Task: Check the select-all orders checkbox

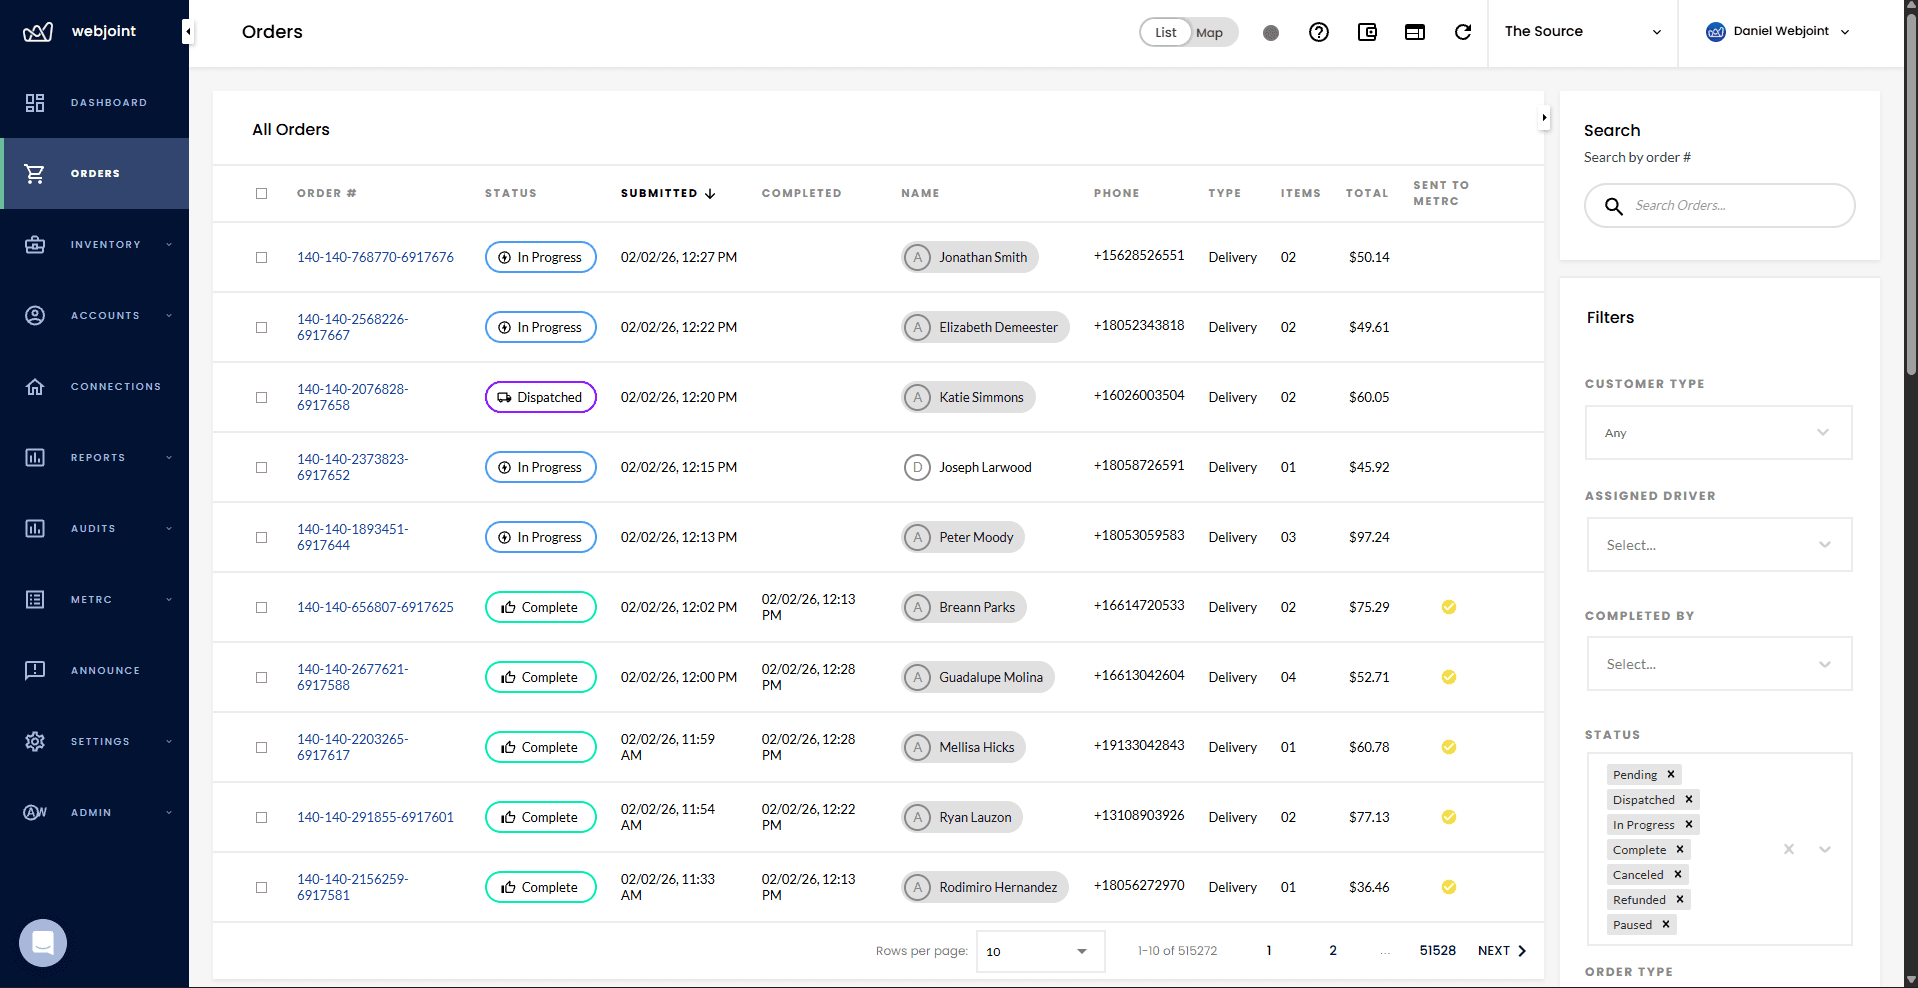Action: coord(261,193)
